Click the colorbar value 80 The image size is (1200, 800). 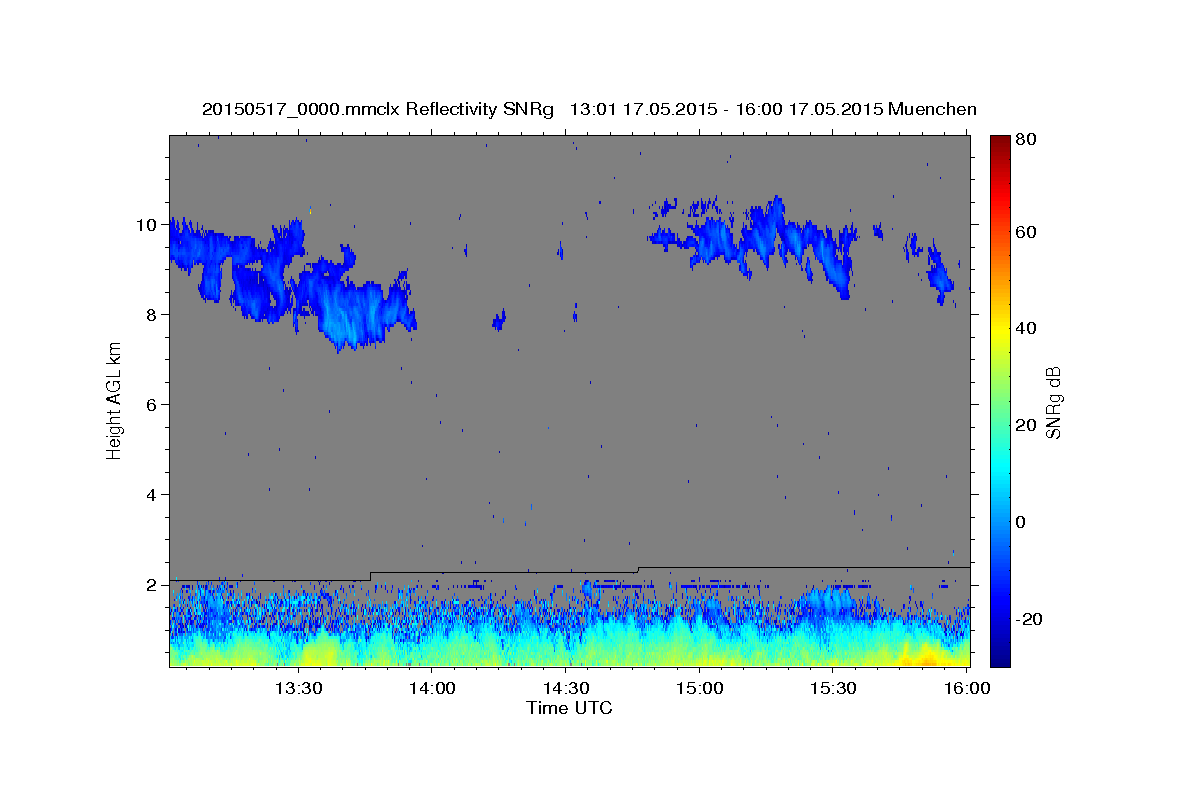(x=1027, y=140)
